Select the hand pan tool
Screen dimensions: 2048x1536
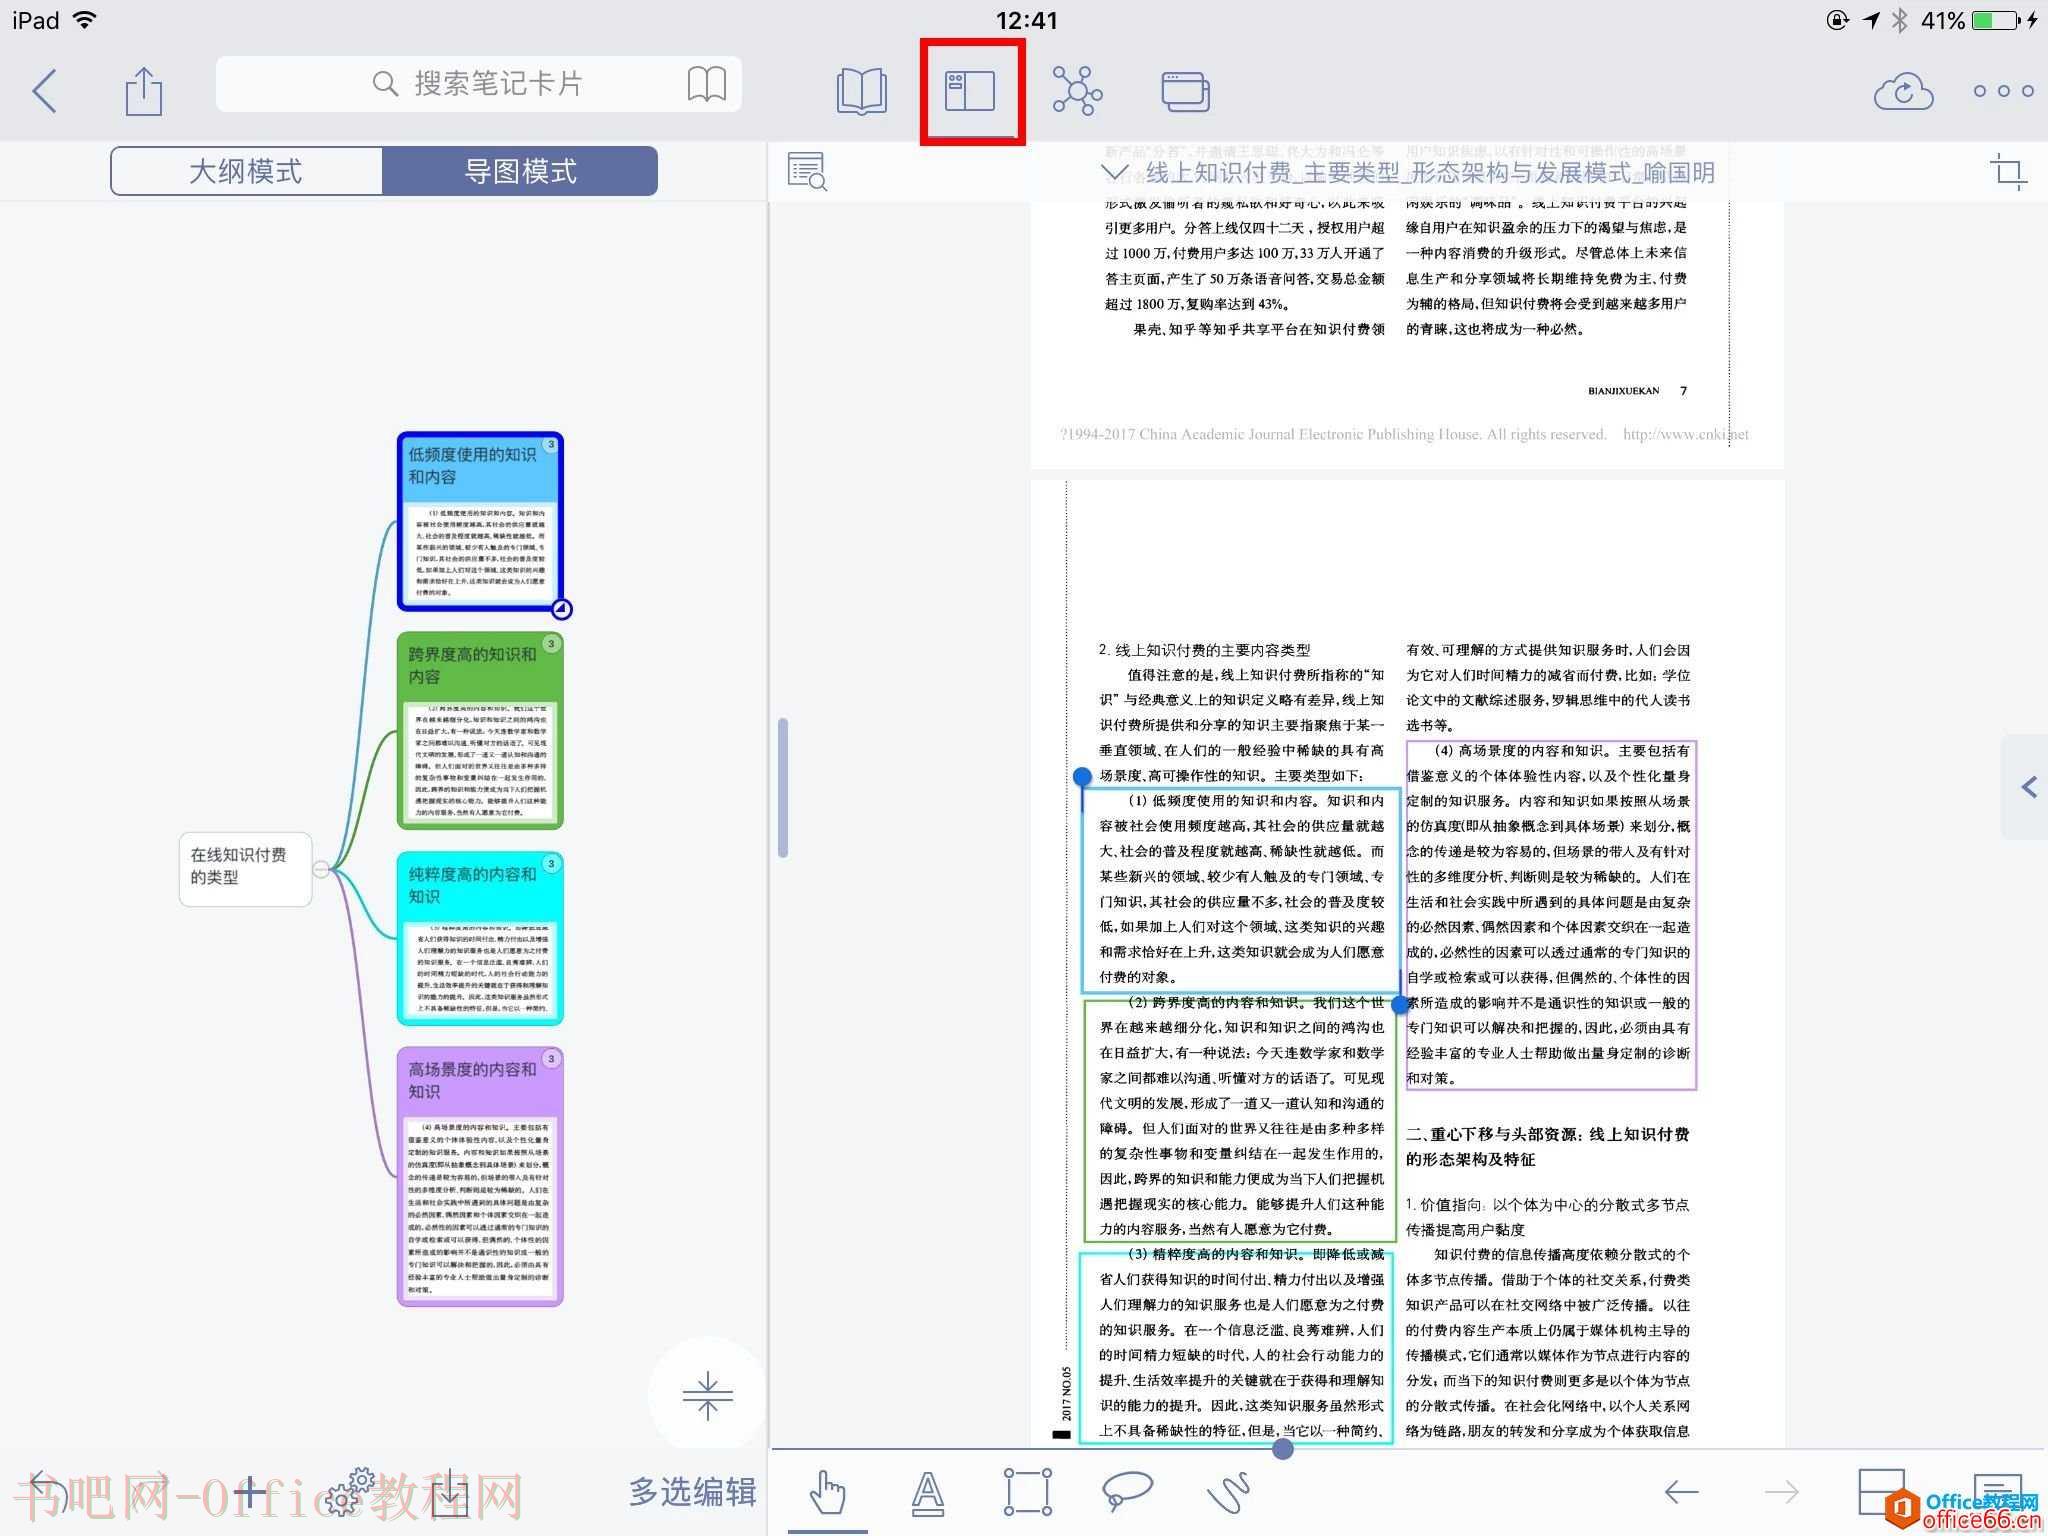tap(827, 1493)
